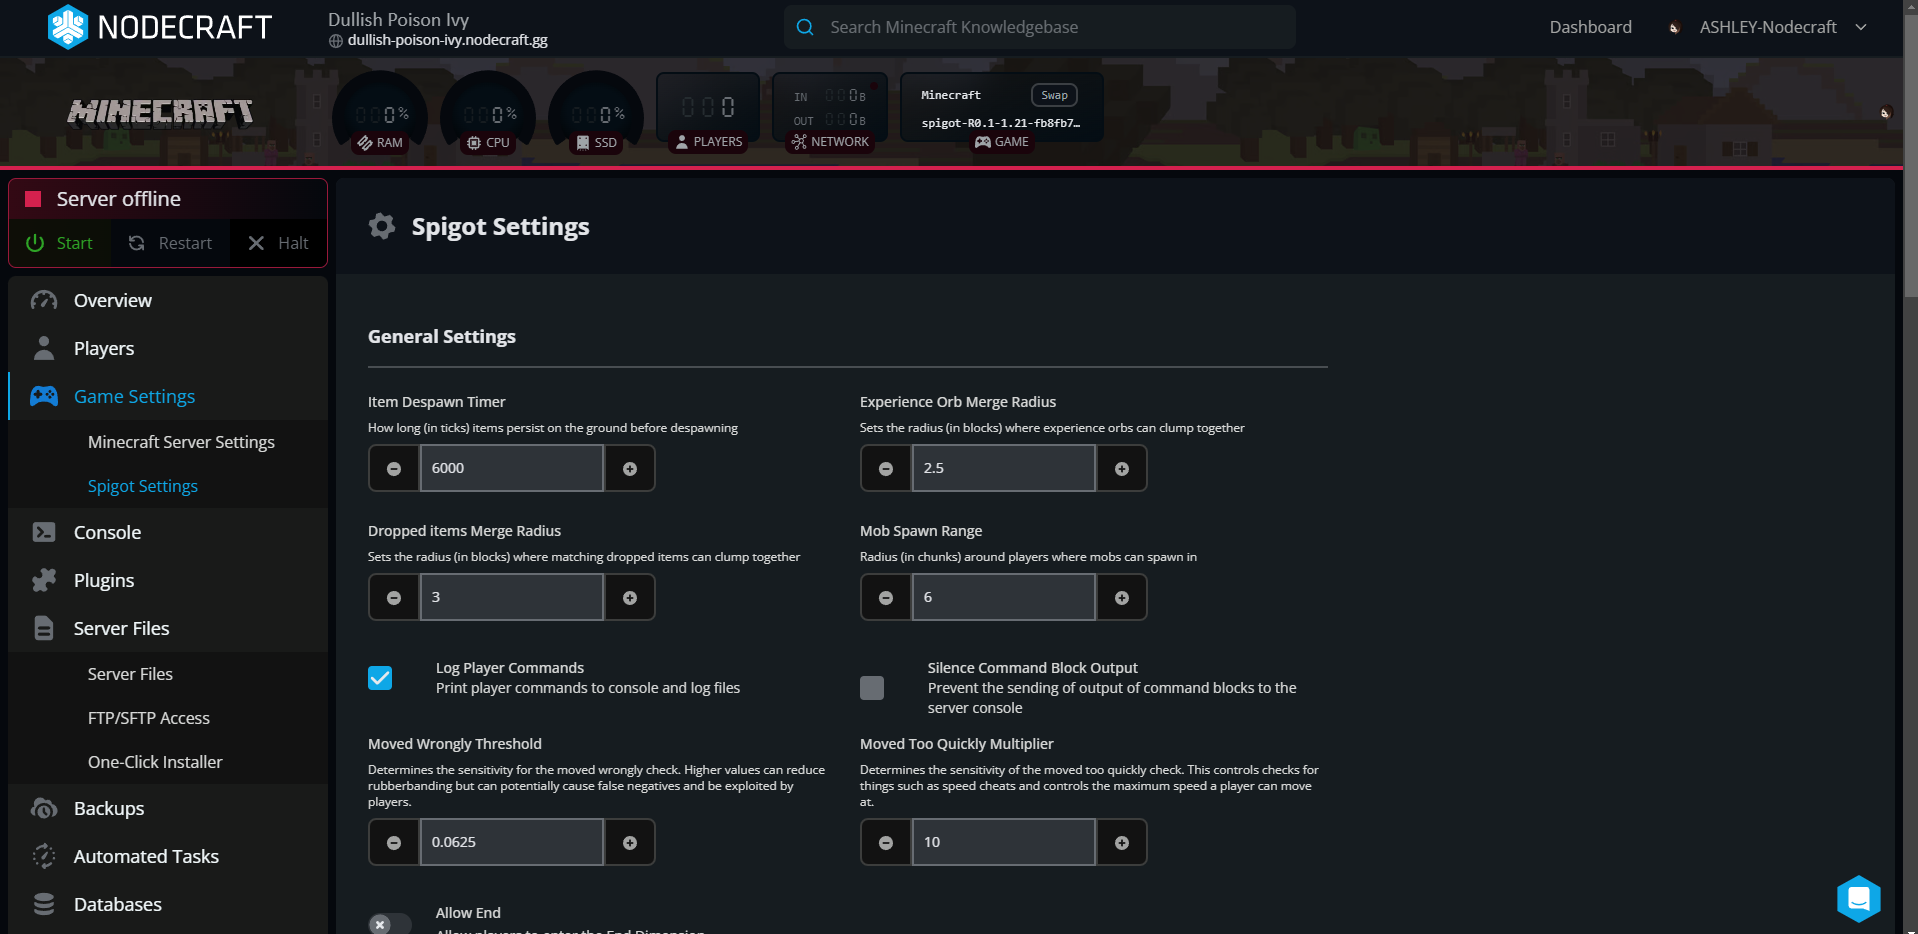Increase Moved Too Quickly Multiplier
The width and height of the screenshot is (1918, 934).
[1122, 842]
